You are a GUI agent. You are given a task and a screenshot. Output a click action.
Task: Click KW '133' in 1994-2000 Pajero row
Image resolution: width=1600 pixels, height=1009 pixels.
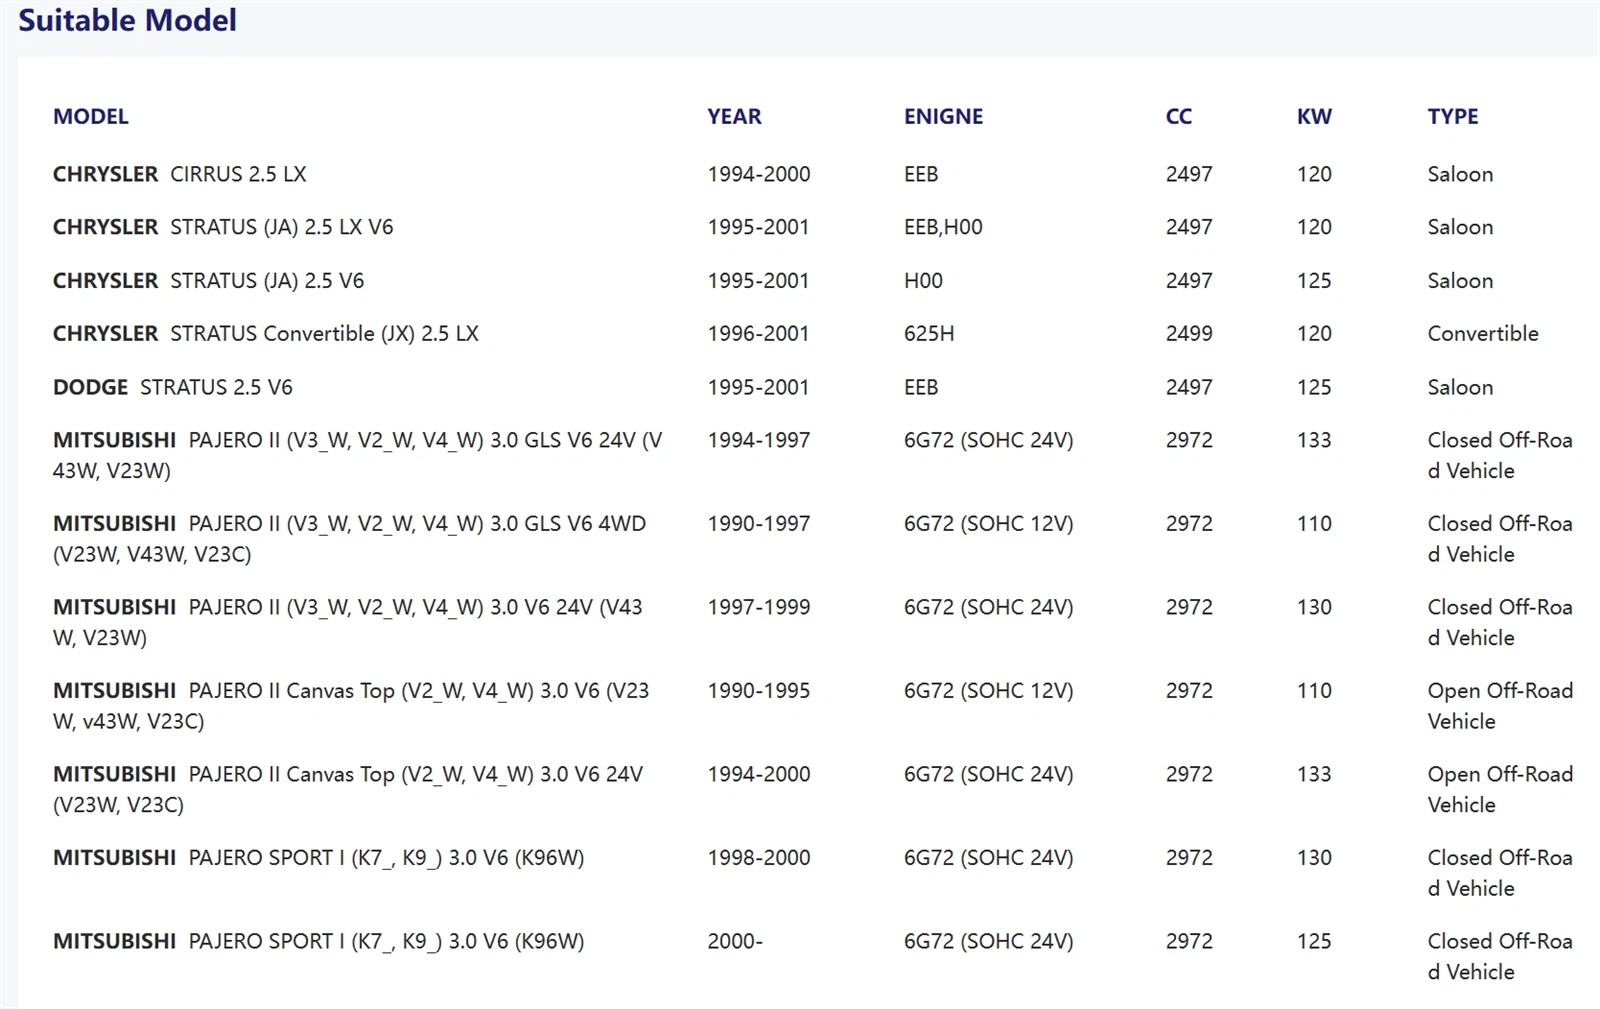1314,774
